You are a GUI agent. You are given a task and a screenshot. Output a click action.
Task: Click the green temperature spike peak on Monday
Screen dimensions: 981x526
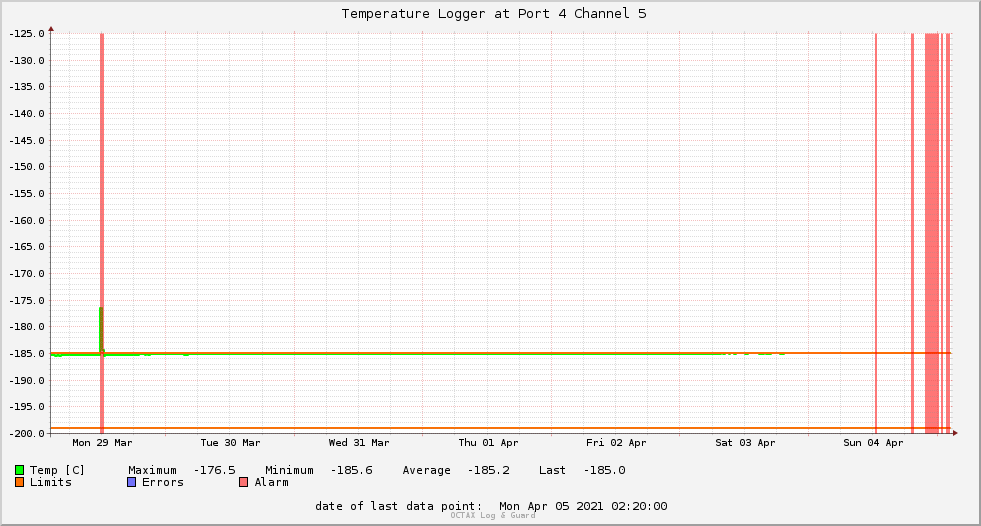(101, 309)
